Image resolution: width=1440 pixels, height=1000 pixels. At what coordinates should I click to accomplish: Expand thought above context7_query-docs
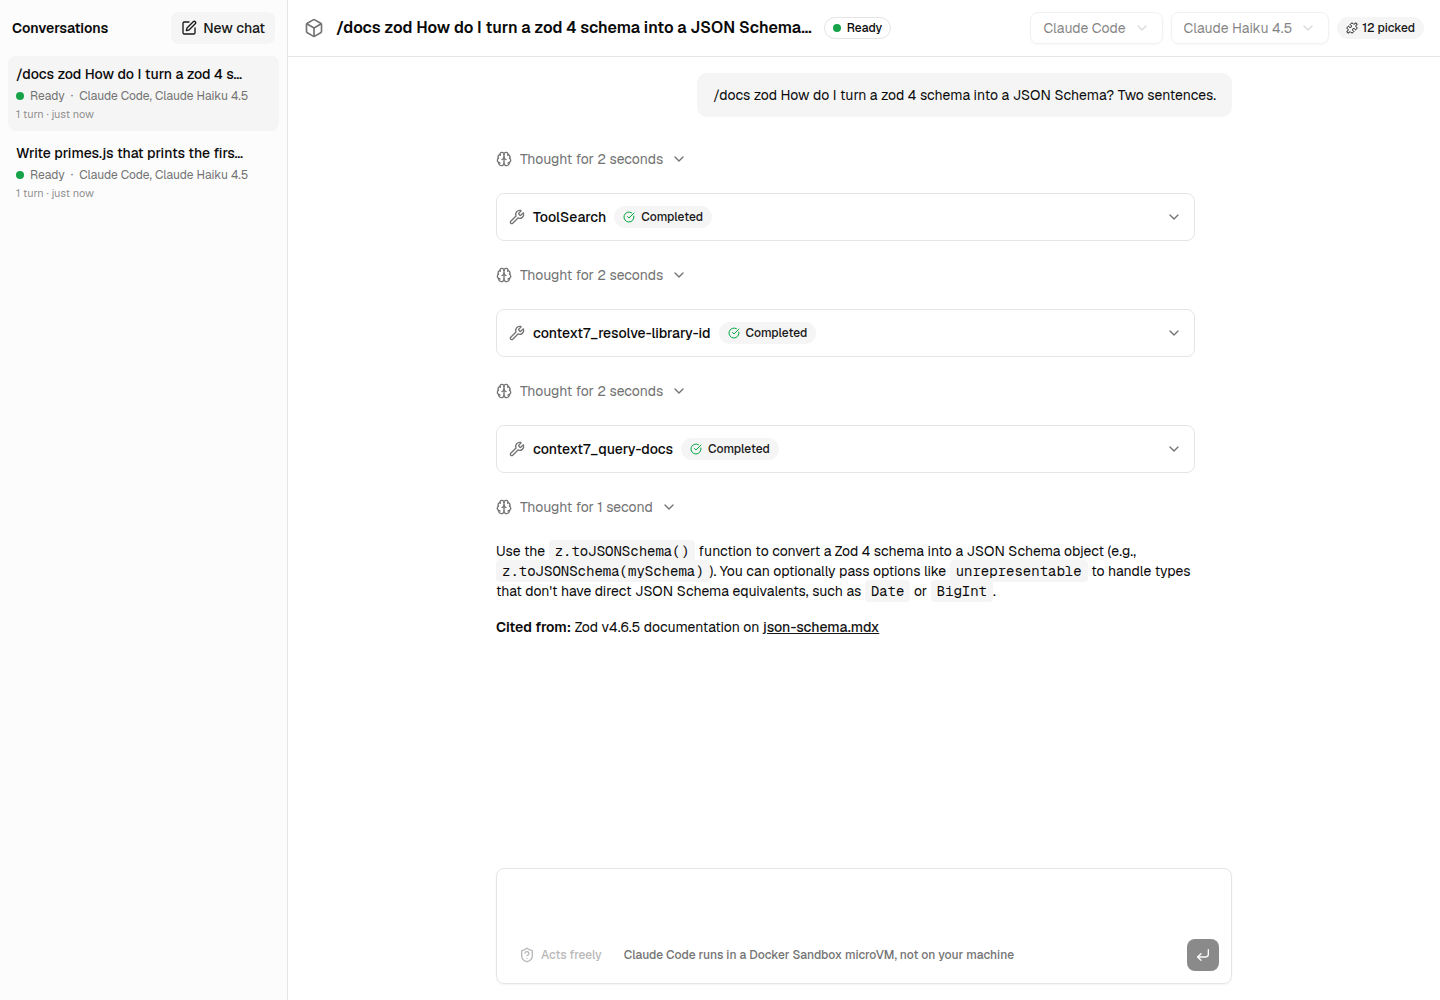(x=591, y=391)
